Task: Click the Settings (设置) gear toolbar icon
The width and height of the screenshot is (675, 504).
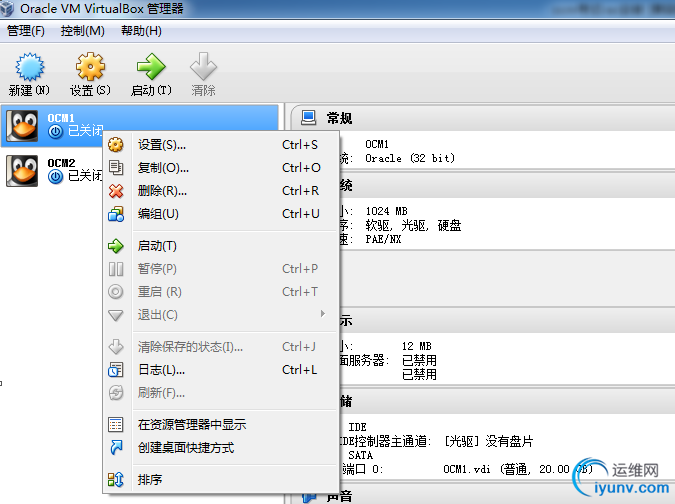Action: tap(90, 67)
